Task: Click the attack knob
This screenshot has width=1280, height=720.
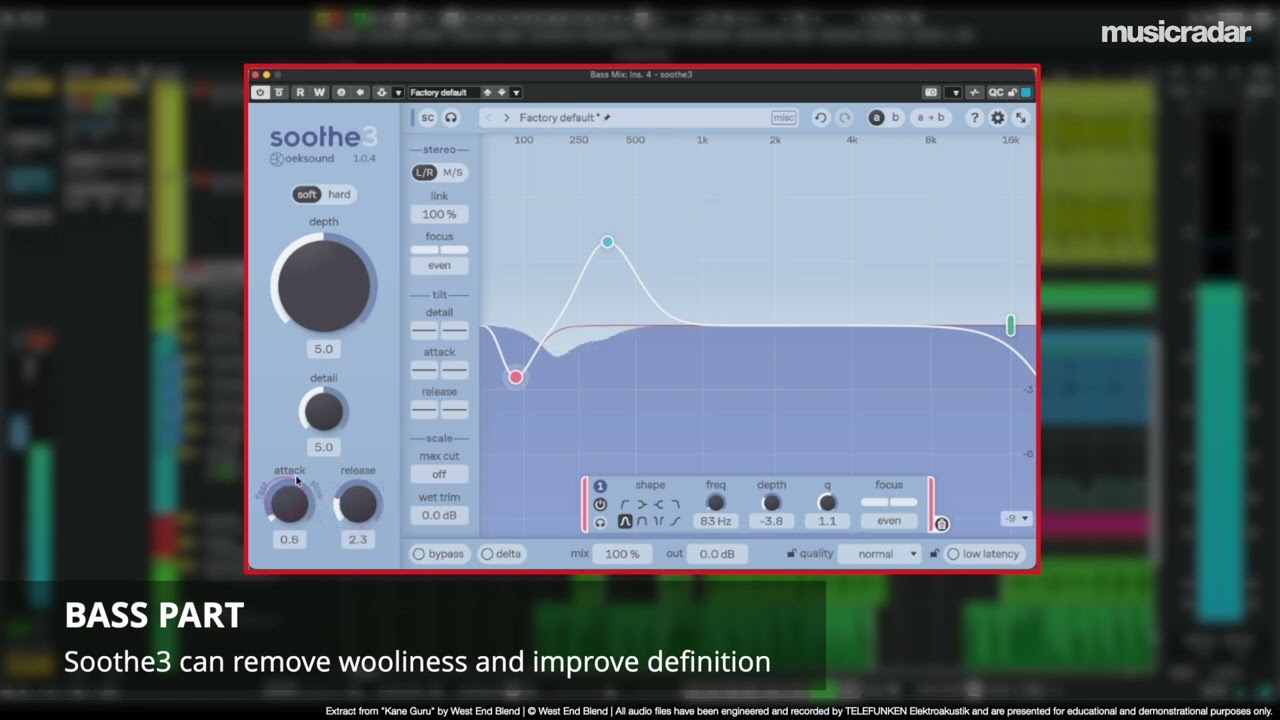Action: click(x=289, y=504)
